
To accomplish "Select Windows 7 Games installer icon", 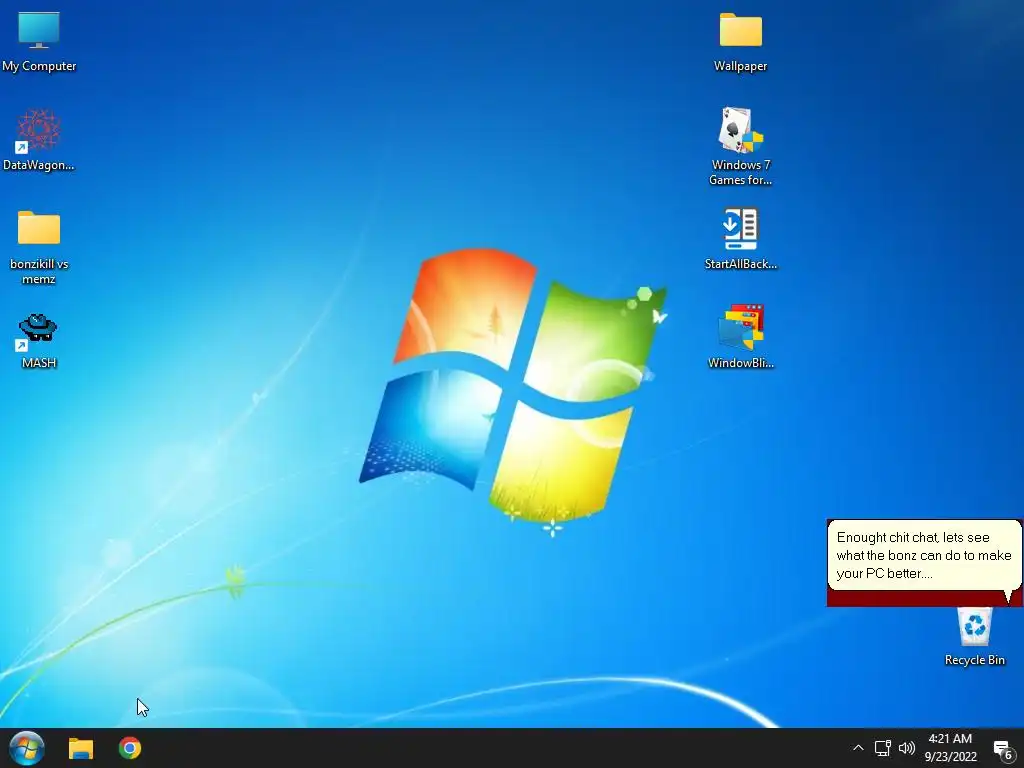I will pos(741,130).
